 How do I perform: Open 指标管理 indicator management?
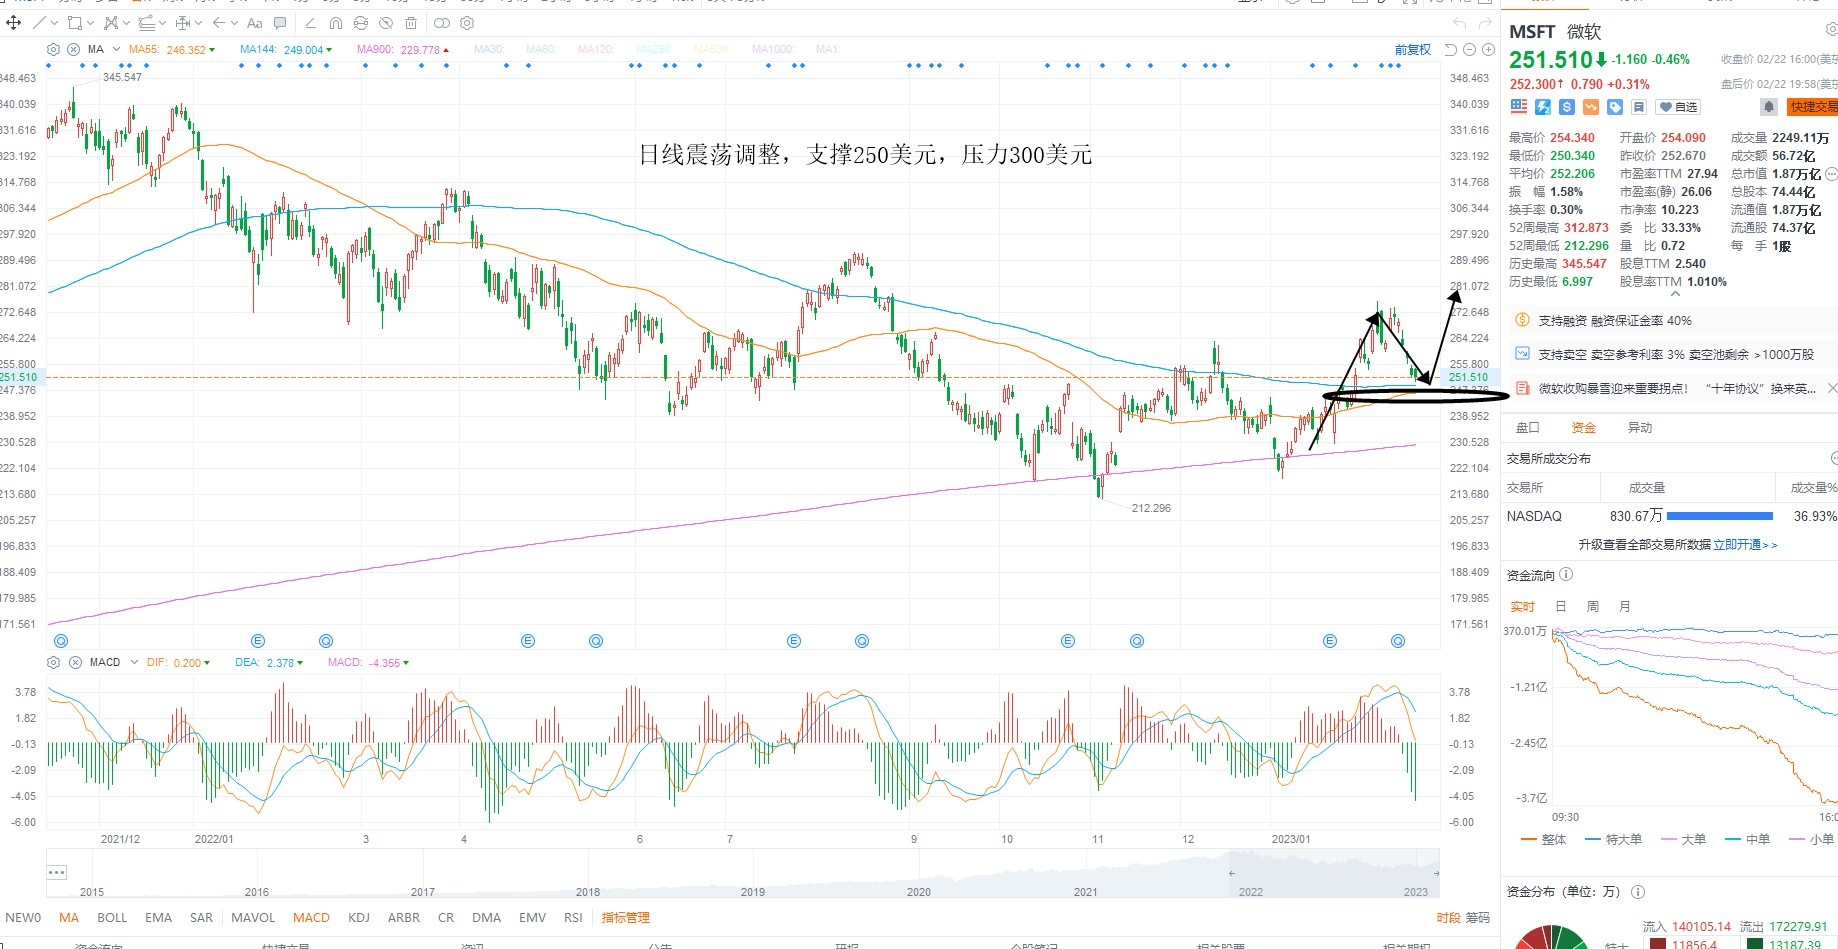click(x=626, y=917)
